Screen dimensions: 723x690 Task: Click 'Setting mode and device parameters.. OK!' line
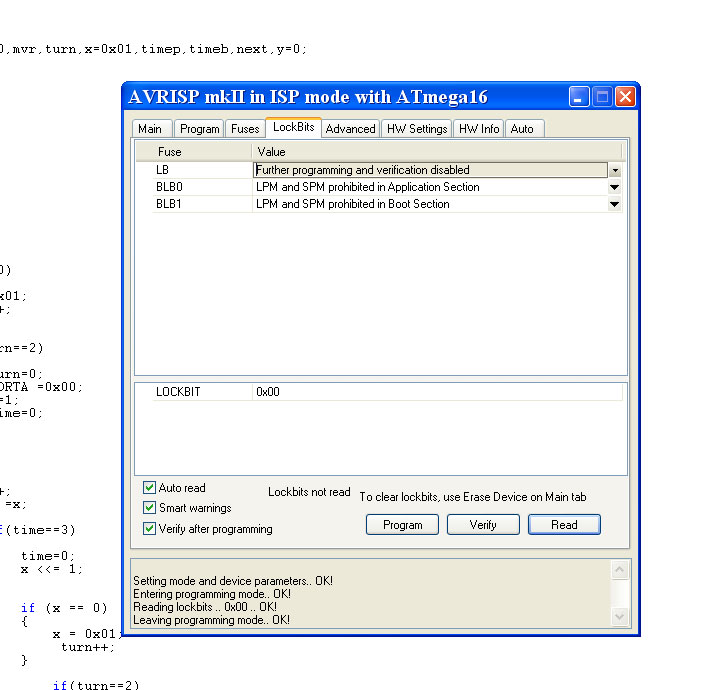[x=233, y=581]
